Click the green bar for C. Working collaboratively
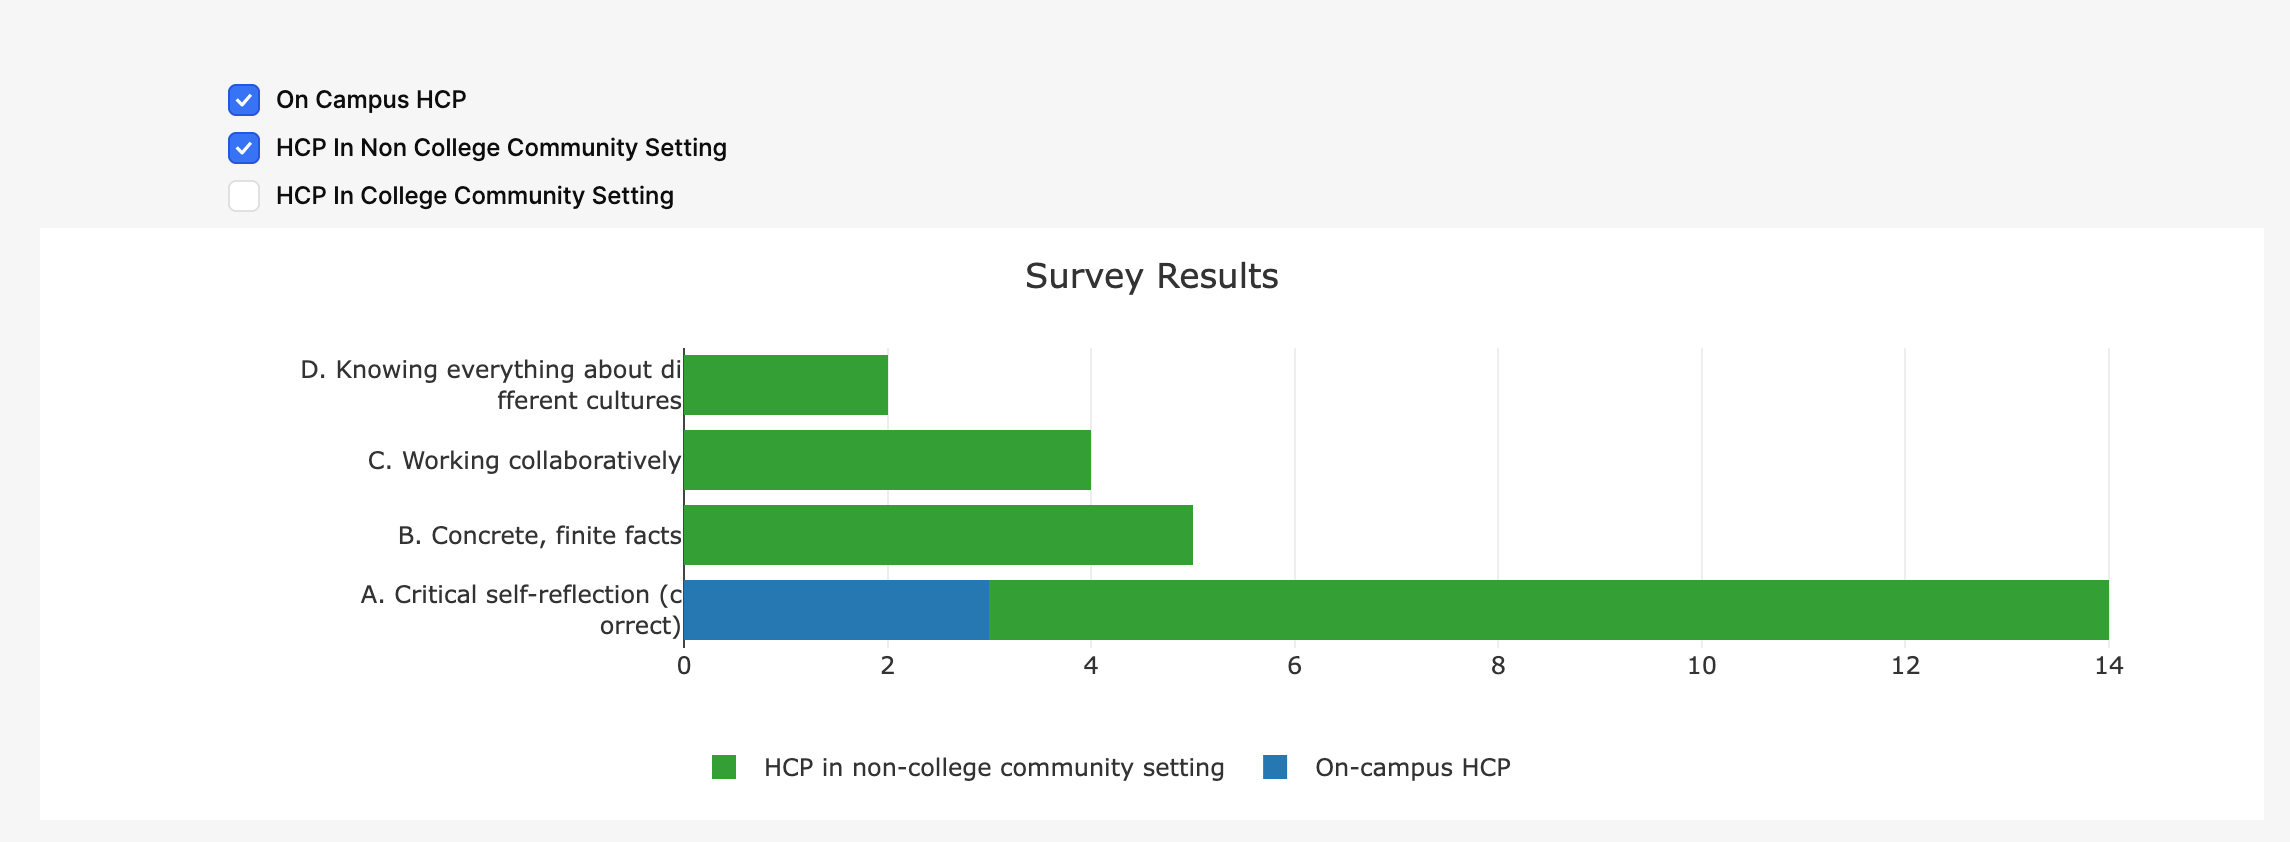Screen dimensions: 2290x842 [x=887, y=460]
